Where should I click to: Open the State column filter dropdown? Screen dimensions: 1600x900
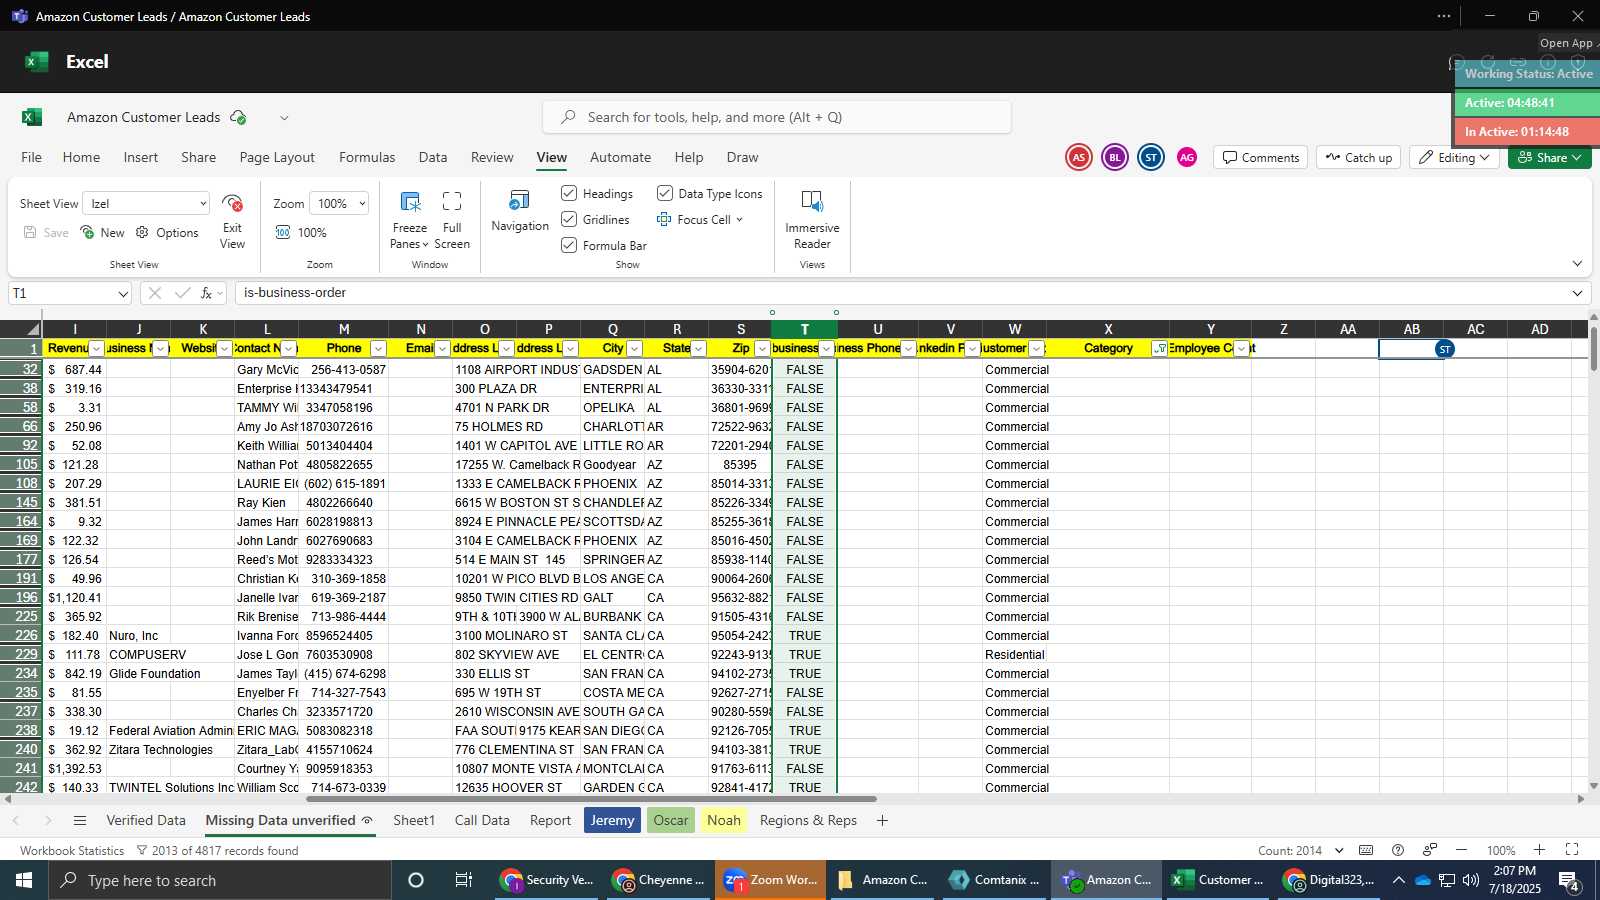tap(698, 349)
